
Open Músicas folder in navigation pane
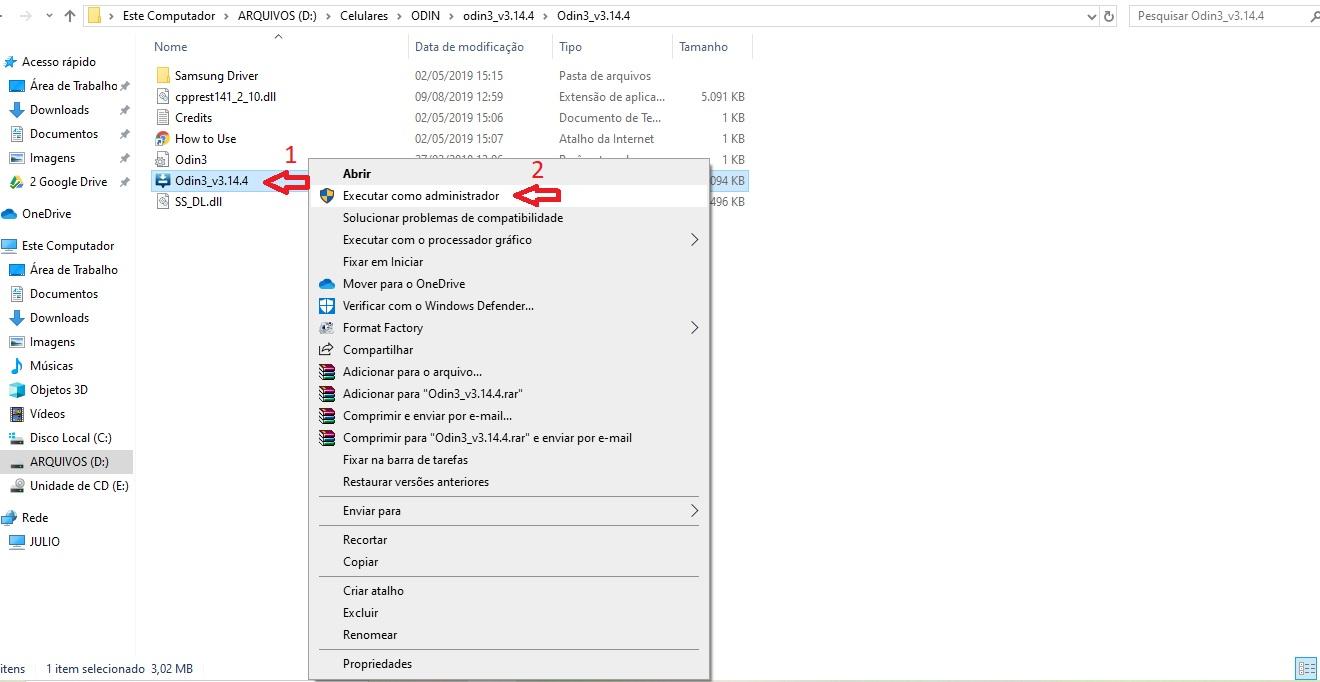pyautogui.click(x=51, y=366)
